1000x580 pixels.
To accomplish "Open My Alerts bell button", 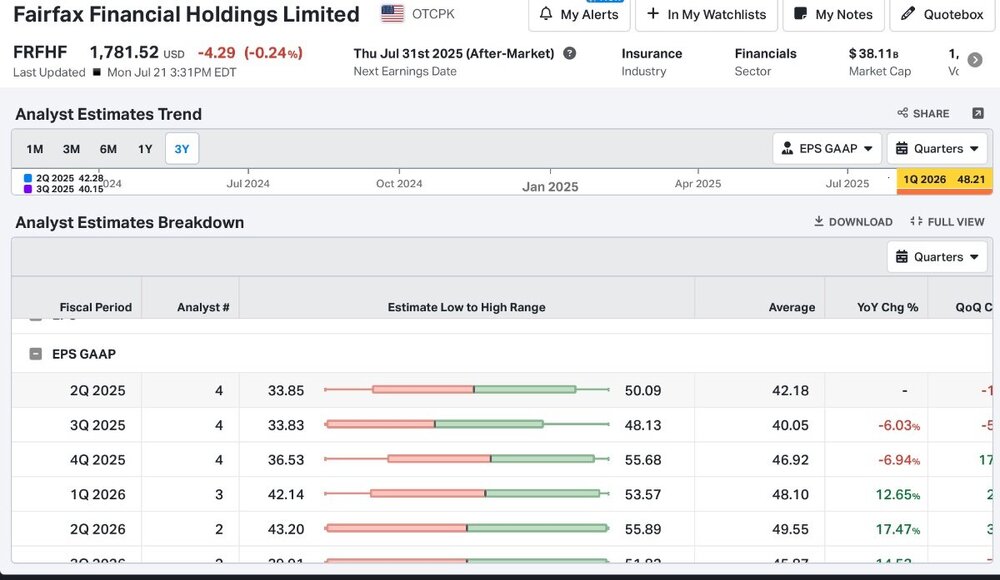I will click(579, 14).
